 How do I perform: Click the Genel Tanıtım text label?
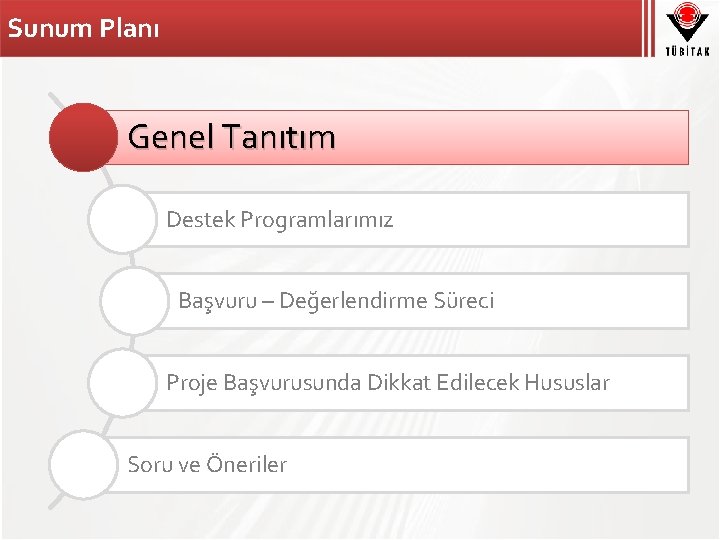231,137
